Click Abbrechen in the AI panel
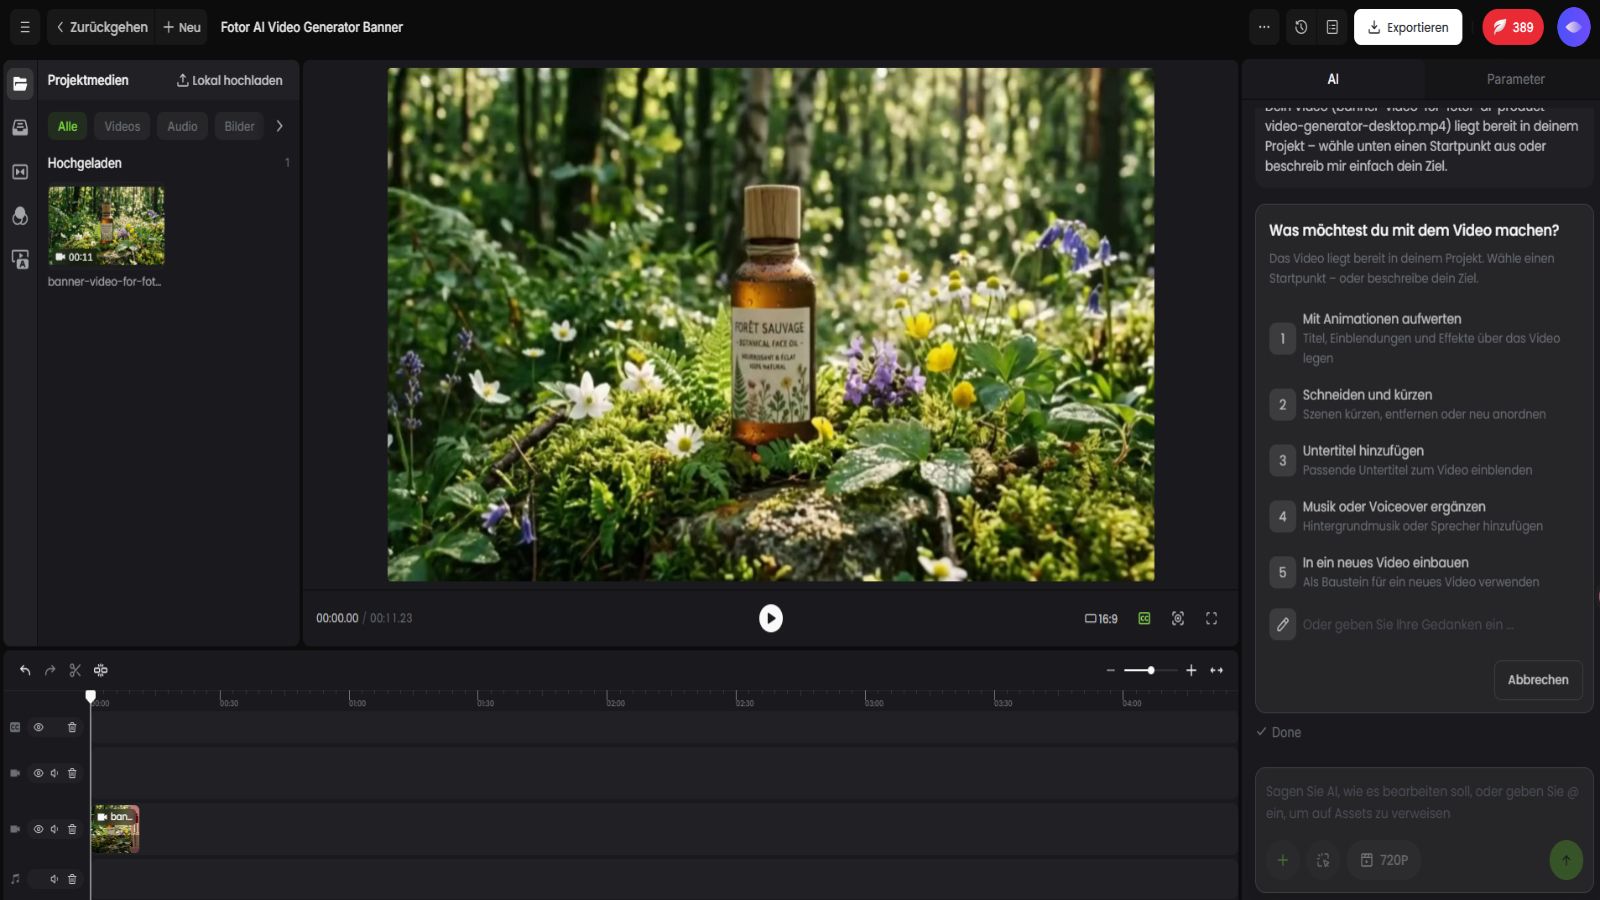 tap(1538, 680)
